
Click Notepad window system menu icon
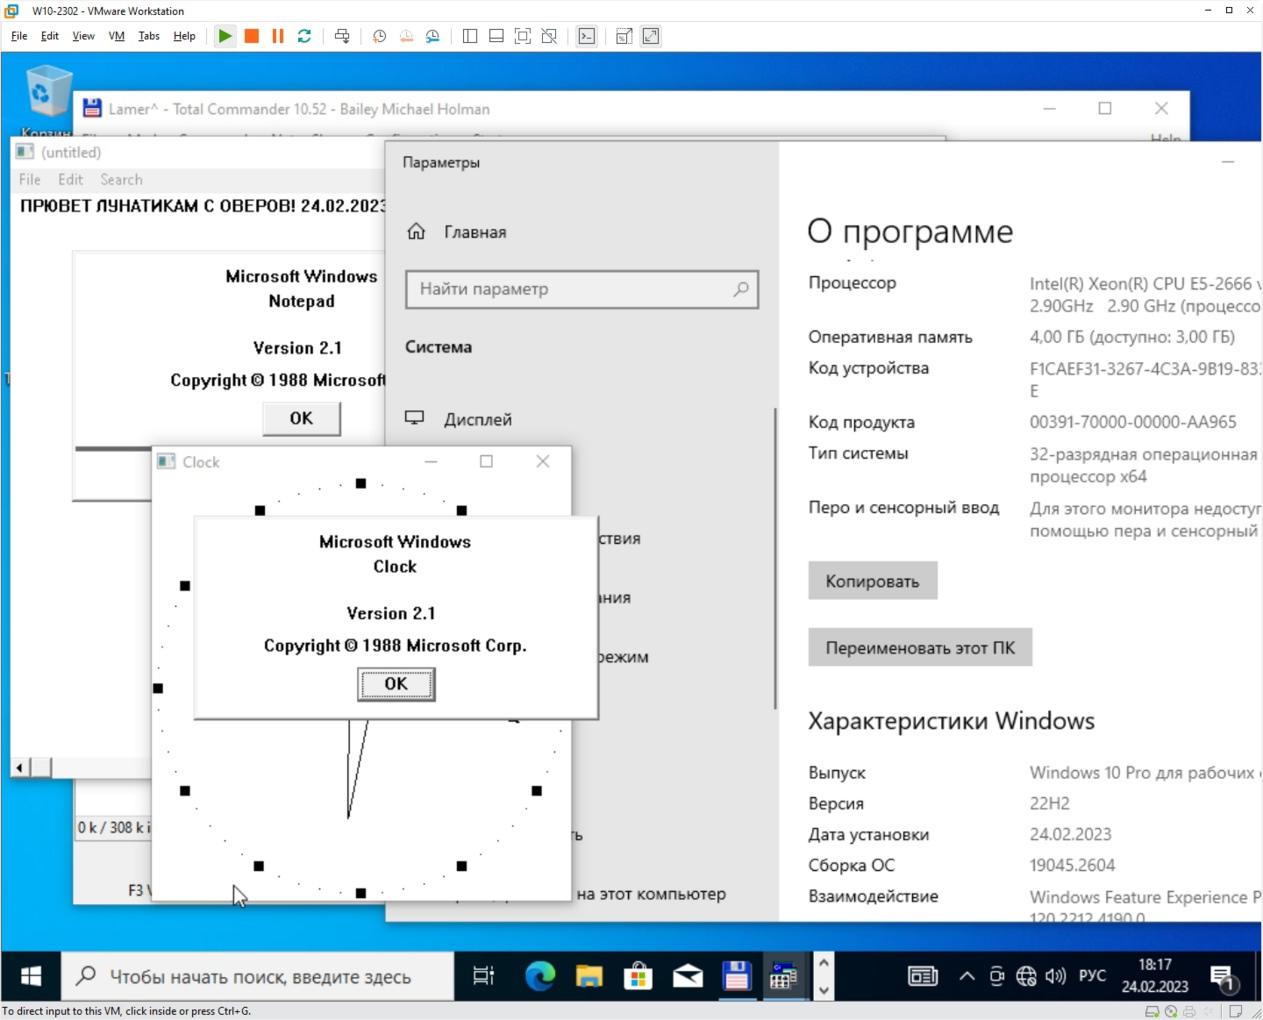(24, 152)
